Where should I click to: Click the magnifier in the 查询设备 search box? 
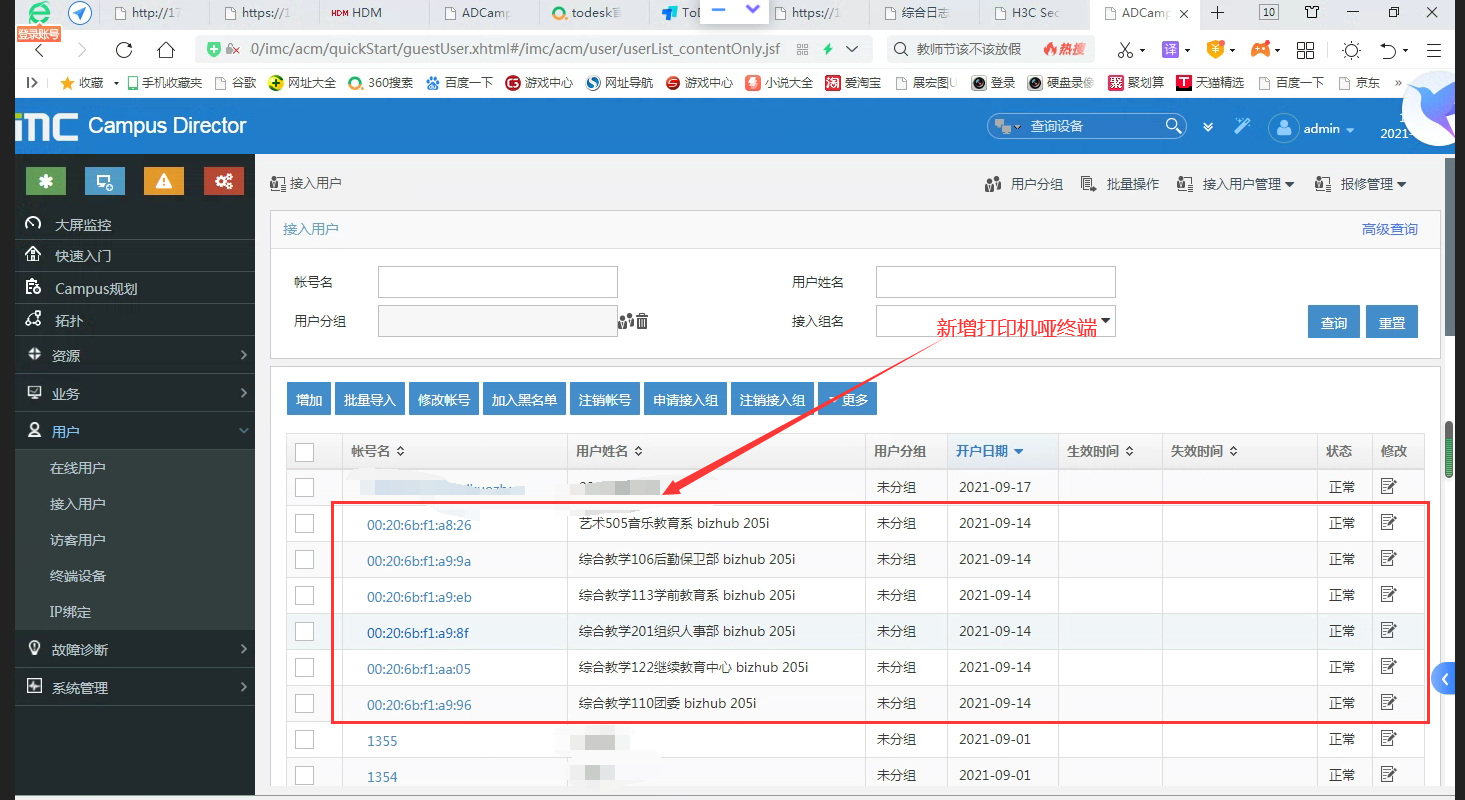(1174, 126)
